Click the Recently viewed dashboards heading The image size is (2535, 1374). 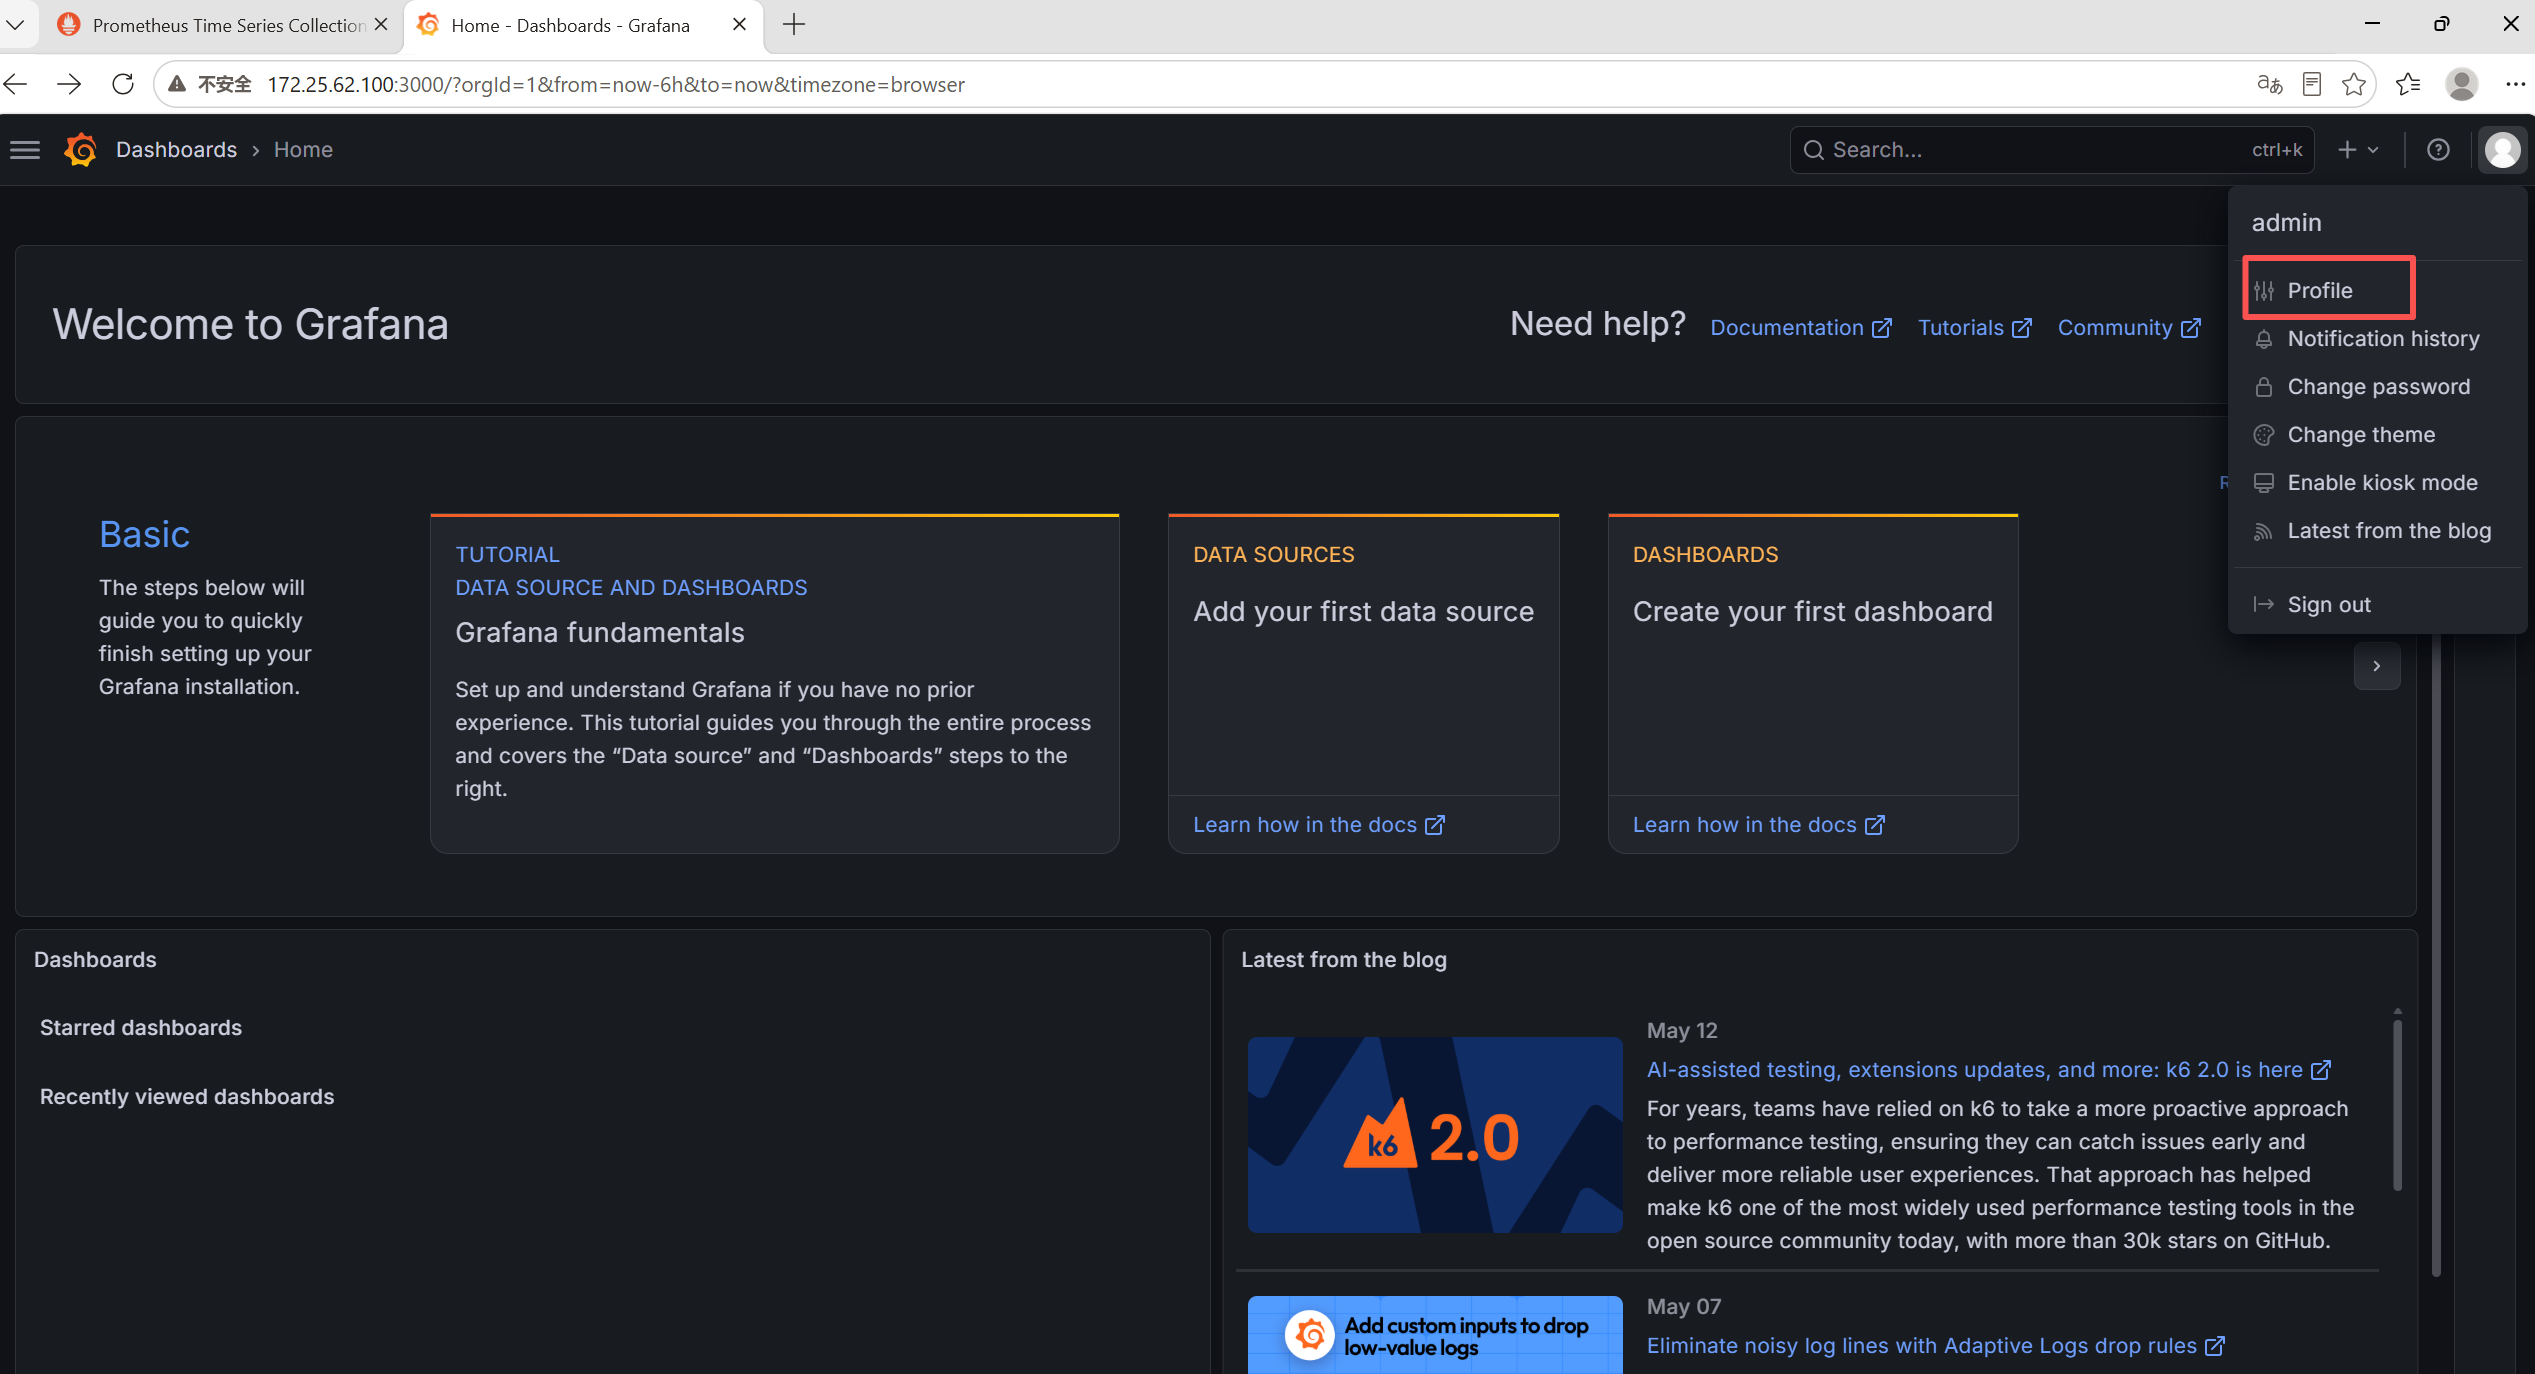tap(187, 1097)
